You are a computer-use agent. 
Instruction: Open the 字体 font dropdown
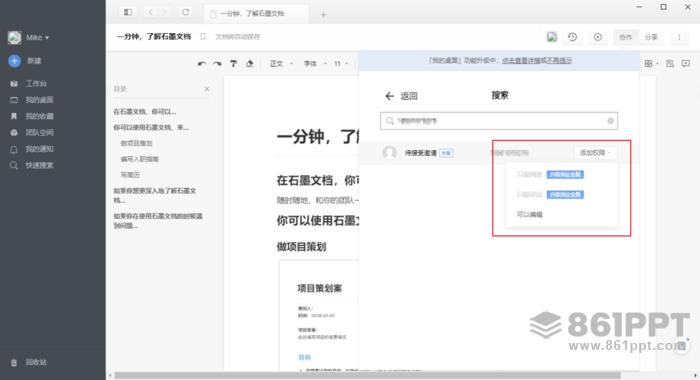pos(315,64)
